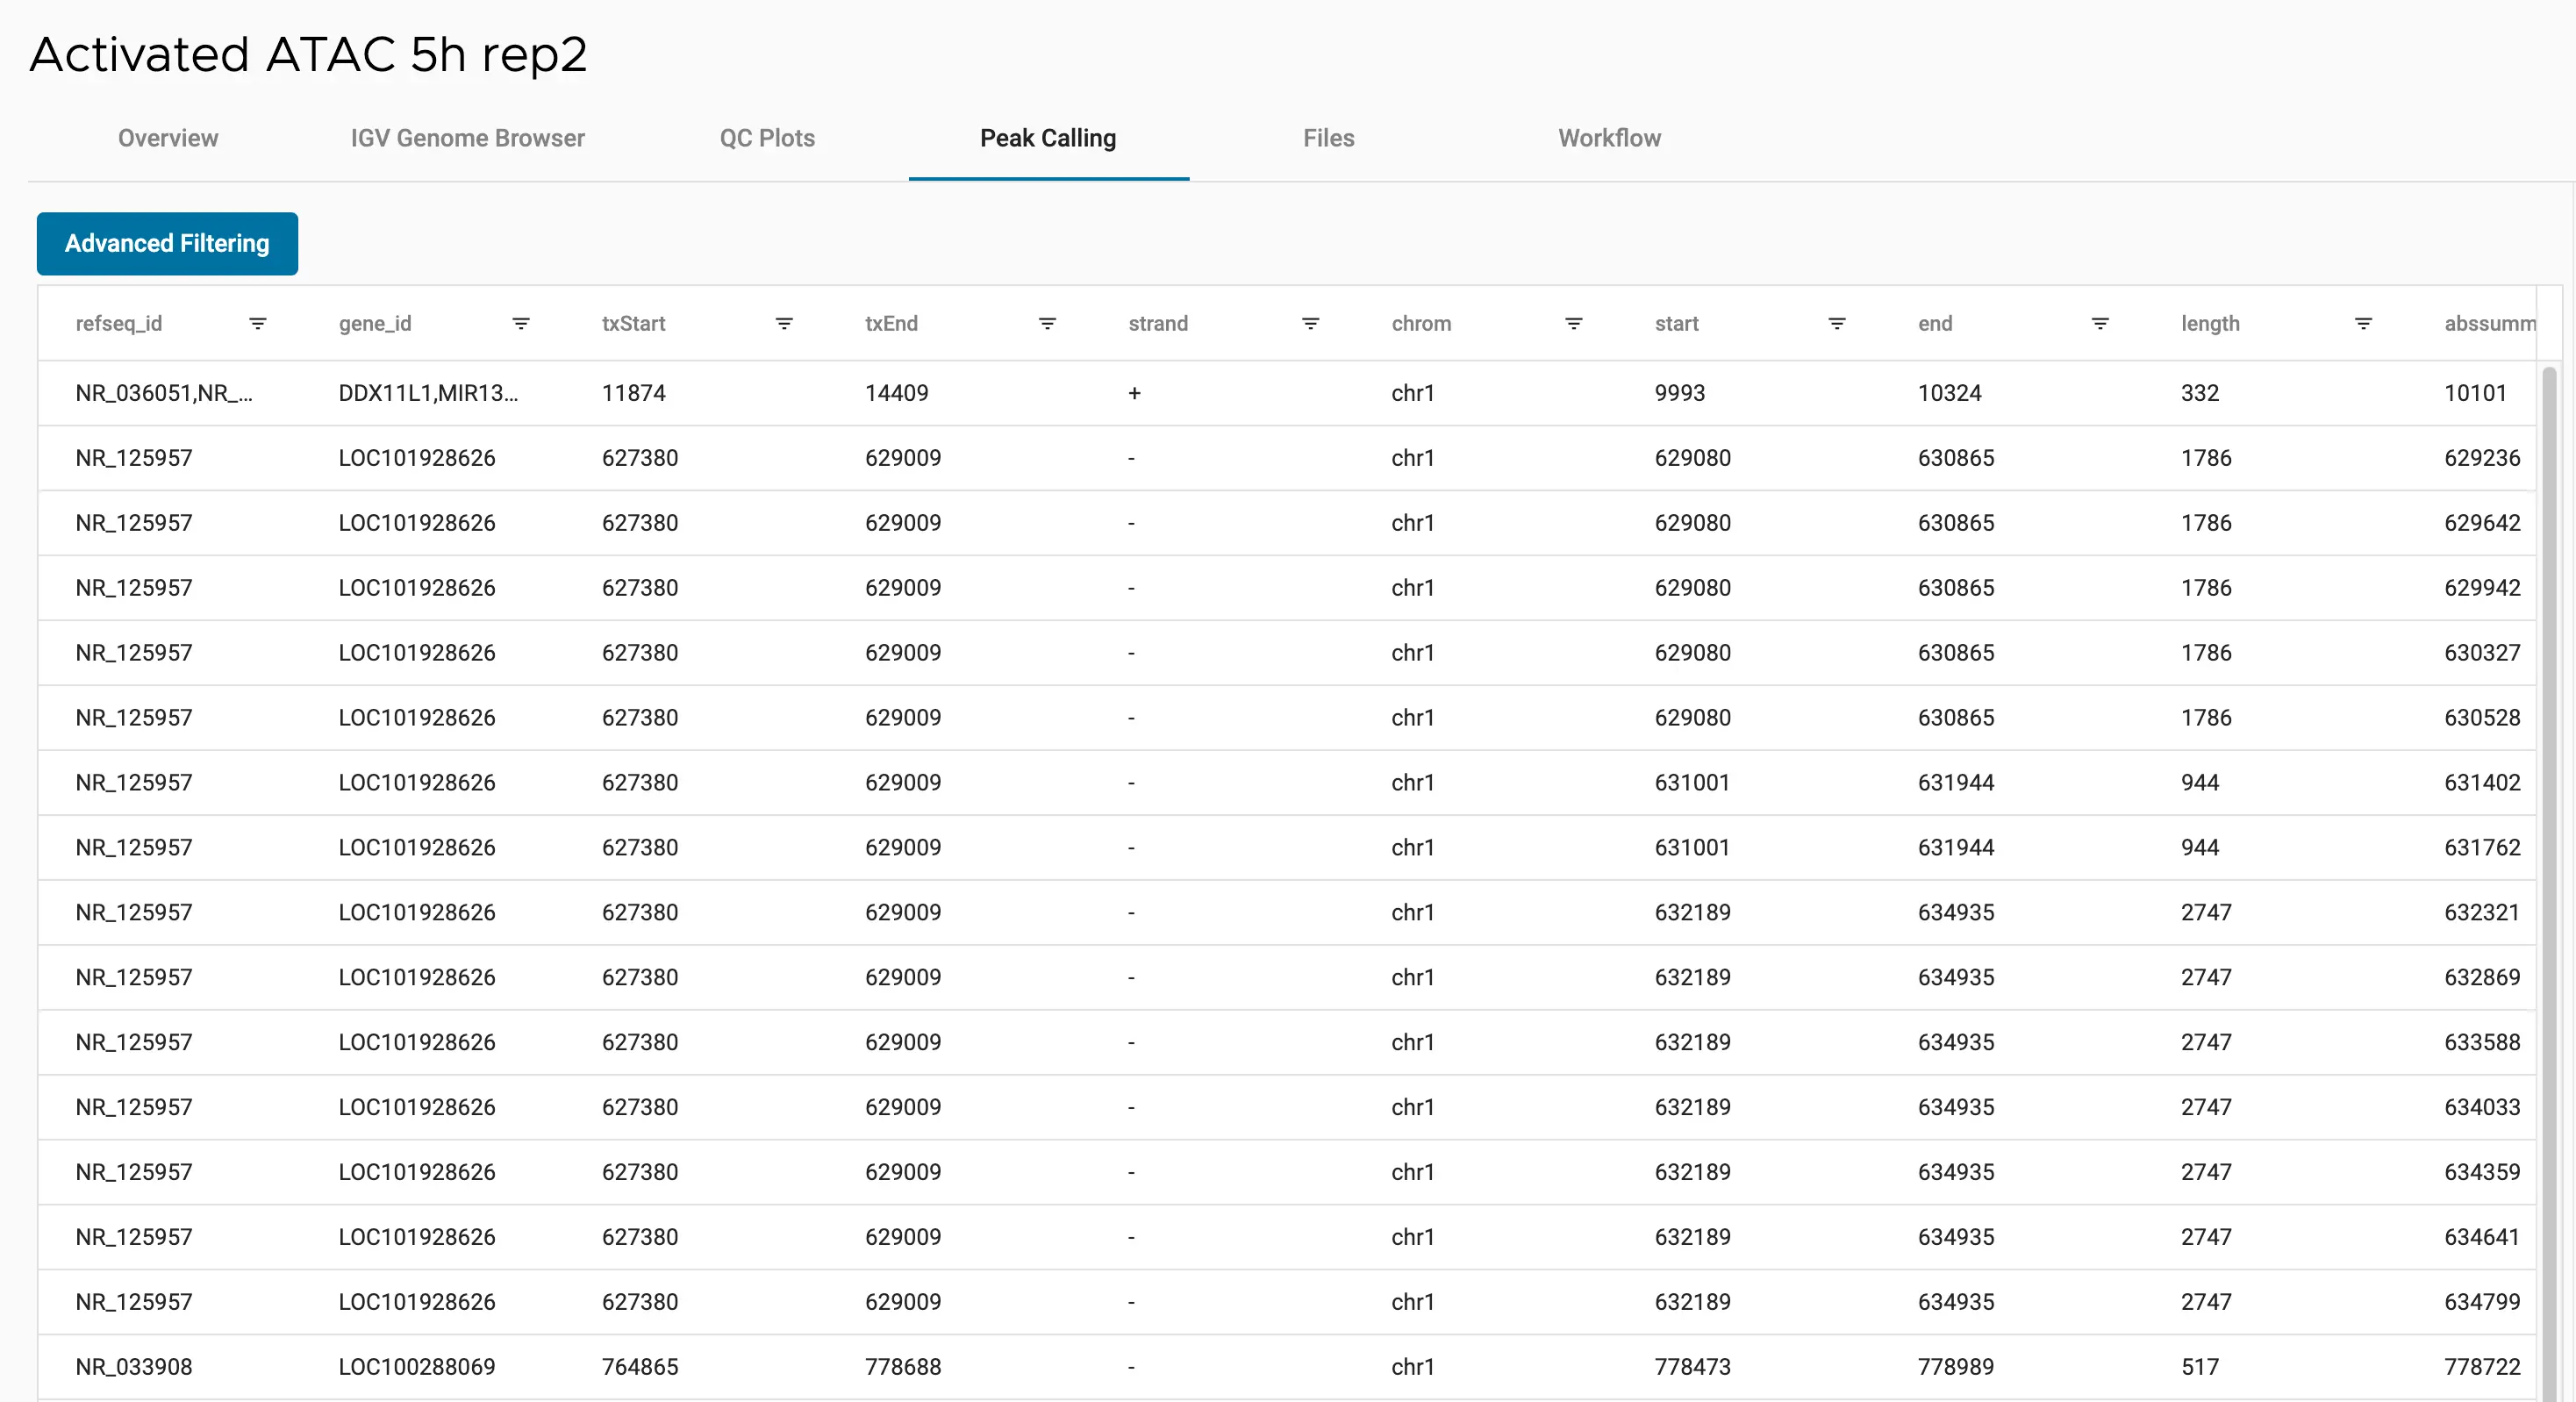
Task: Sort by the txStart column header
Action: pyautogui.click(x=634, y=324)
